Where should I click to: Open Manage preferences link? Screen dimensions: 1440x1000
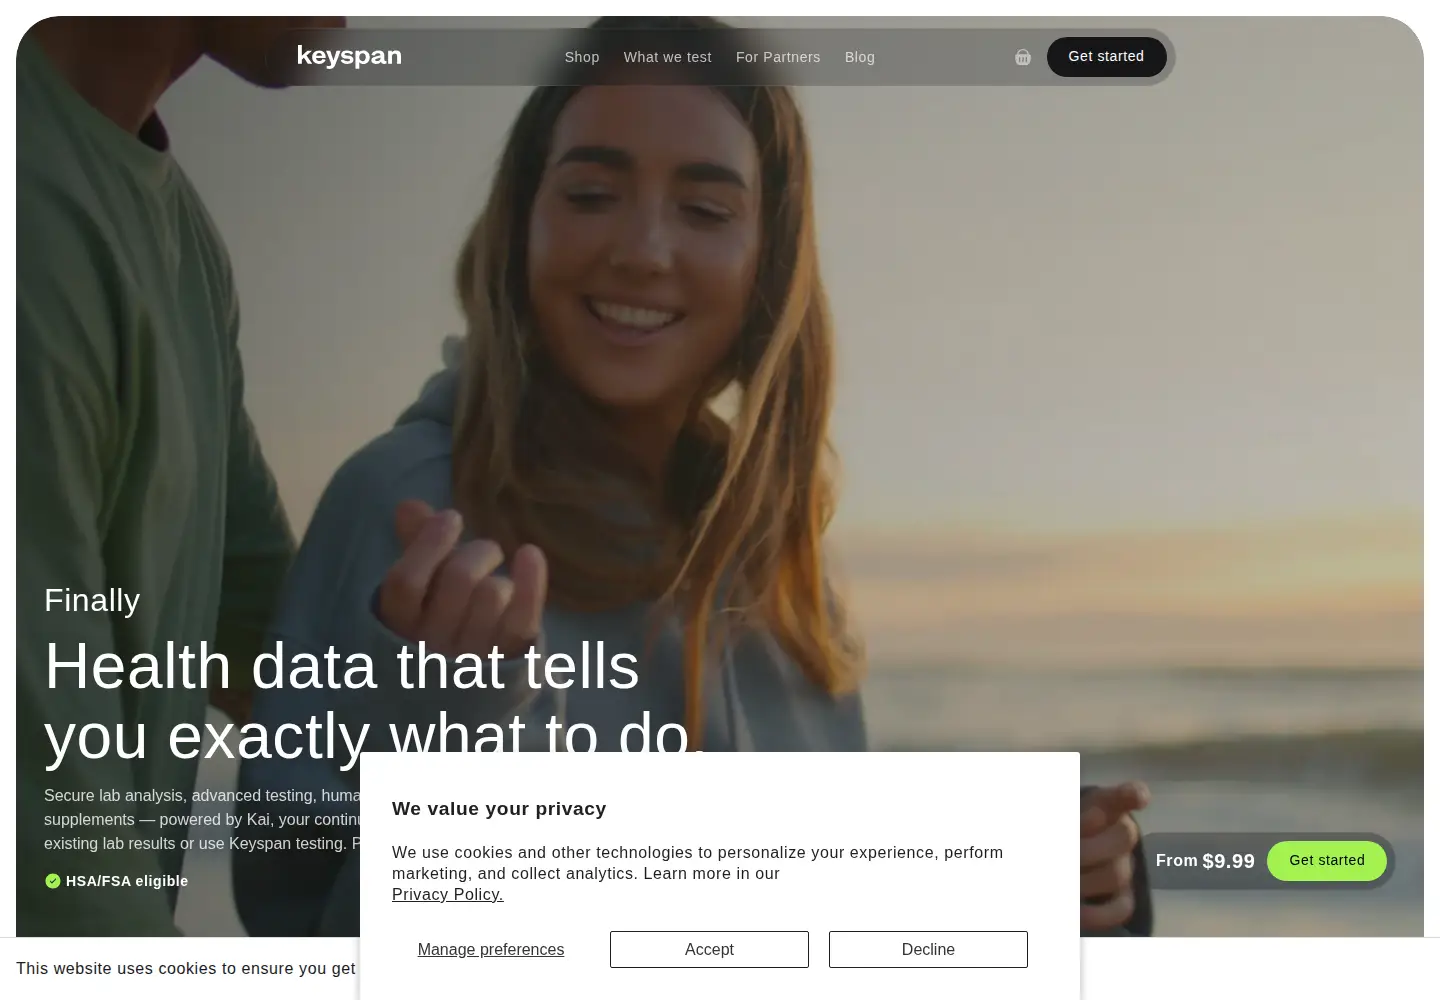click(x=491, y=950)
